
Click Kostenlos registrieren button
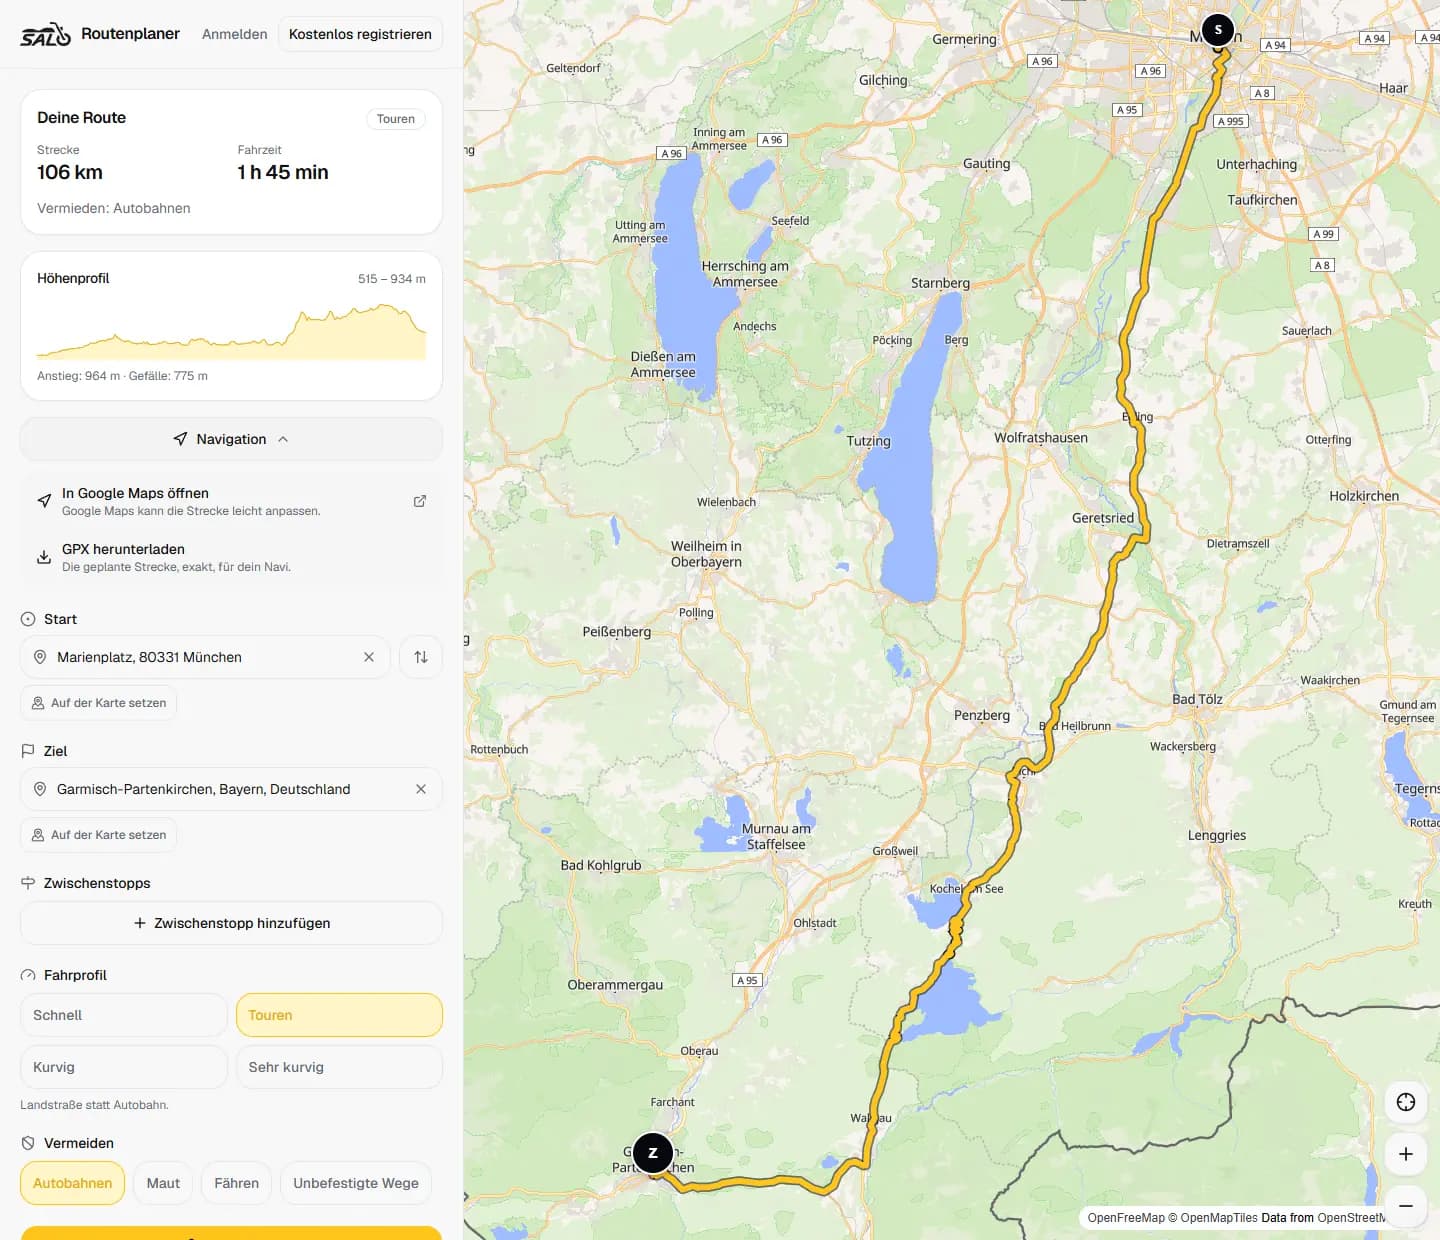[x=360, y=34]
